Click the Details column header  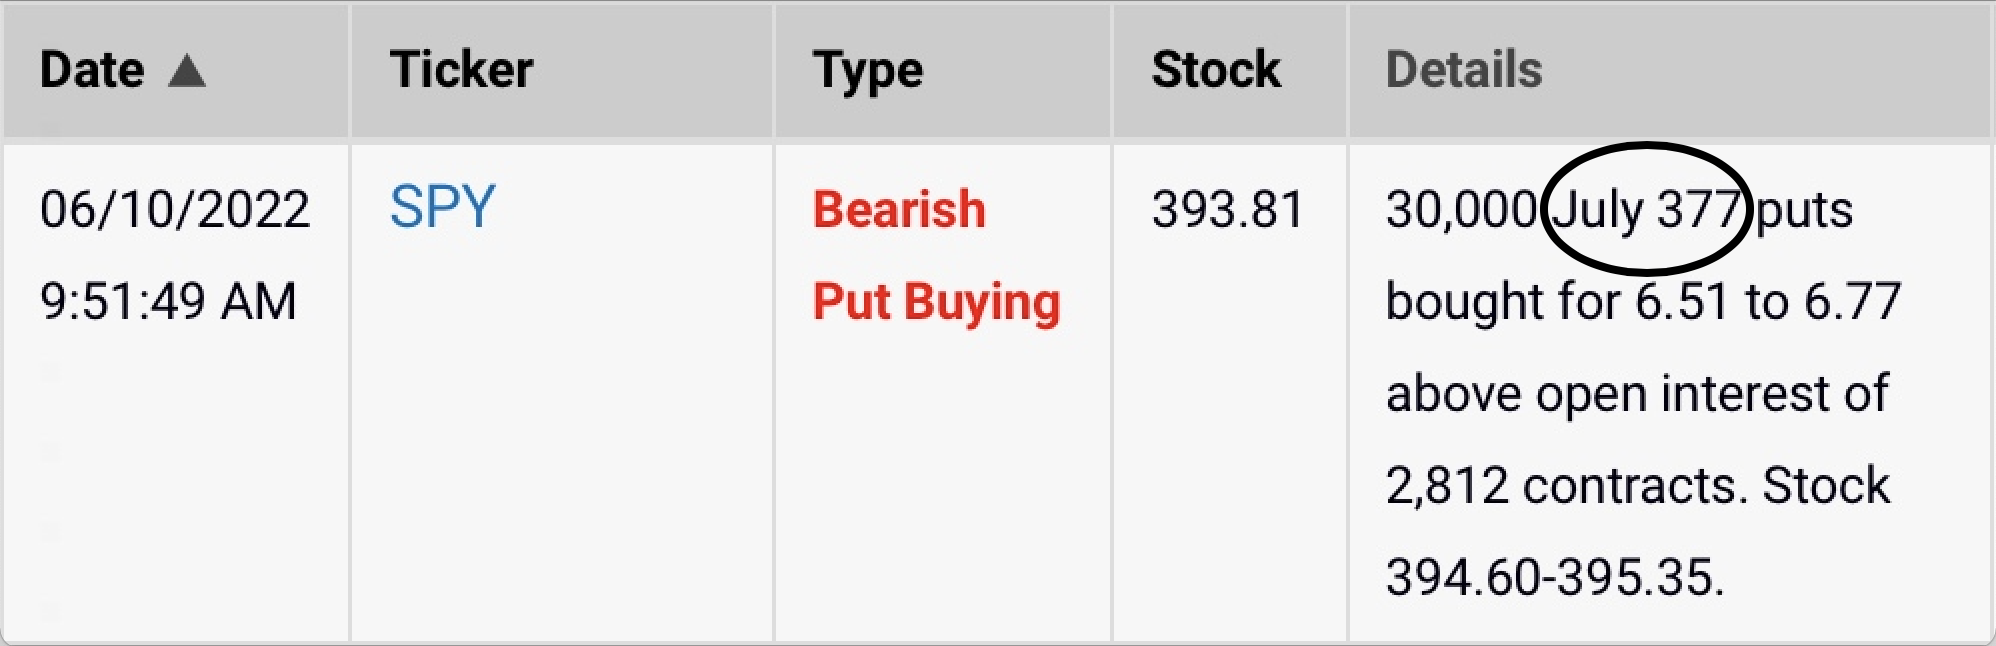1464,70
